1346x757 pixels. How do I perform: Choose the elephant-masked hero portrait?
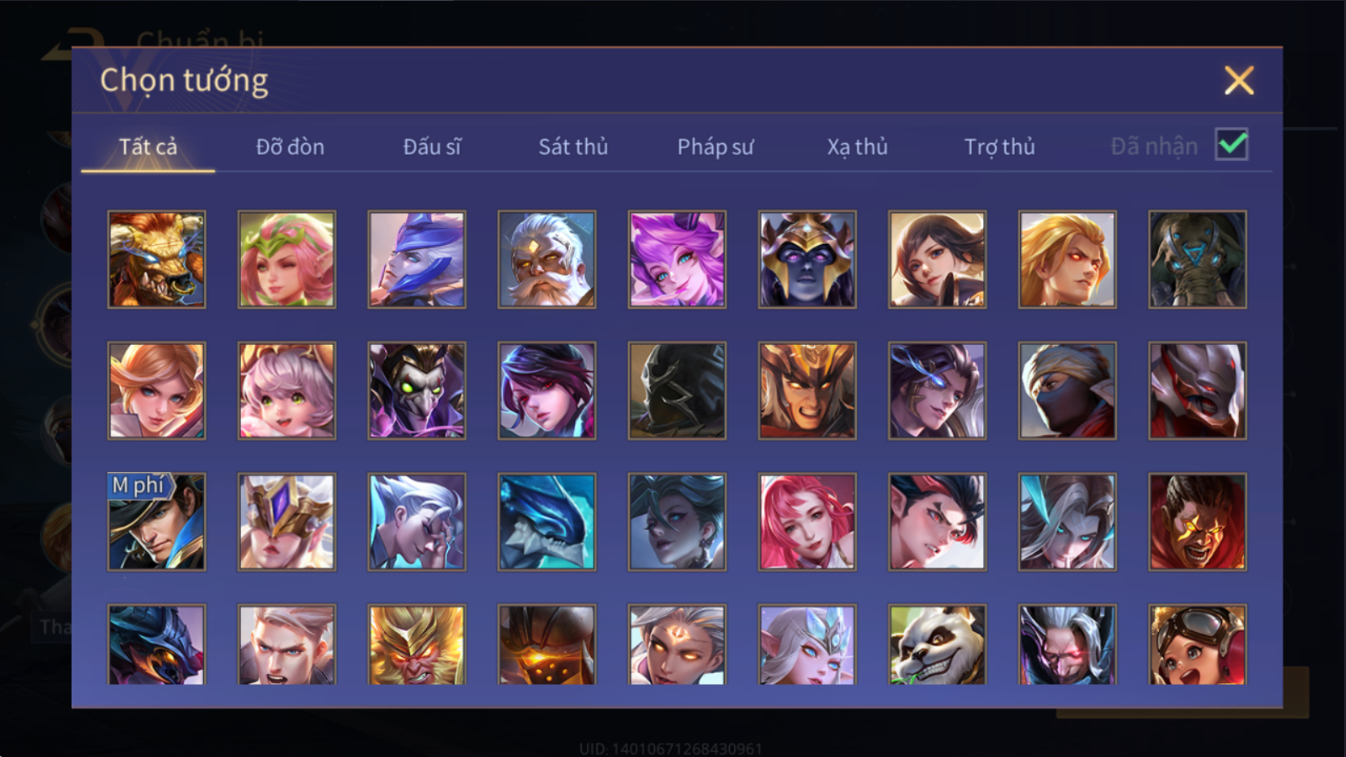pos(1197,259)
